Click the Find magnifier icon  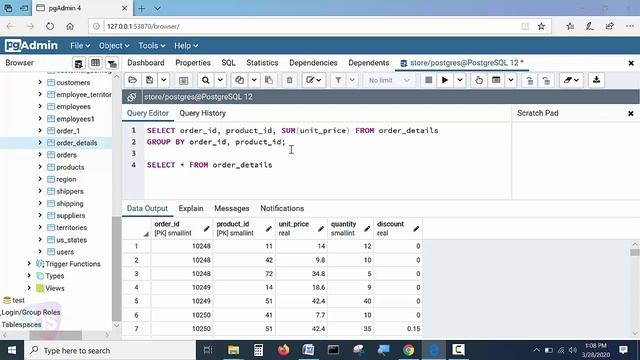[206, 80]
